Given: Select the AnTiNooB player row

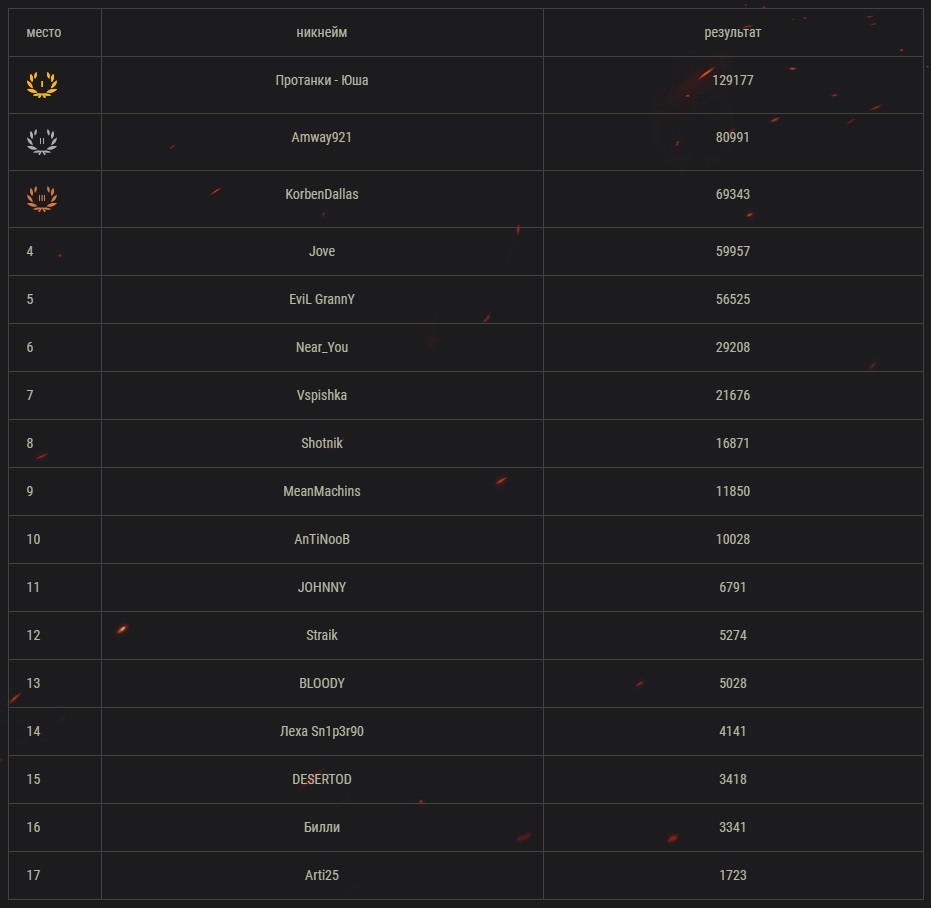Looking at the screenshot, I should [x=322, y=539].
